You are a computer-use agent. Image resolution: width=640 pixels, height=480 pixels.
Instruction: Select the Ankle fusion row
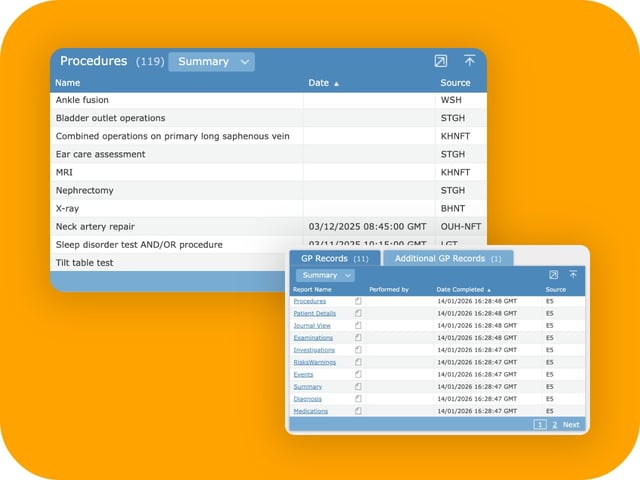(x=268, y=100)
